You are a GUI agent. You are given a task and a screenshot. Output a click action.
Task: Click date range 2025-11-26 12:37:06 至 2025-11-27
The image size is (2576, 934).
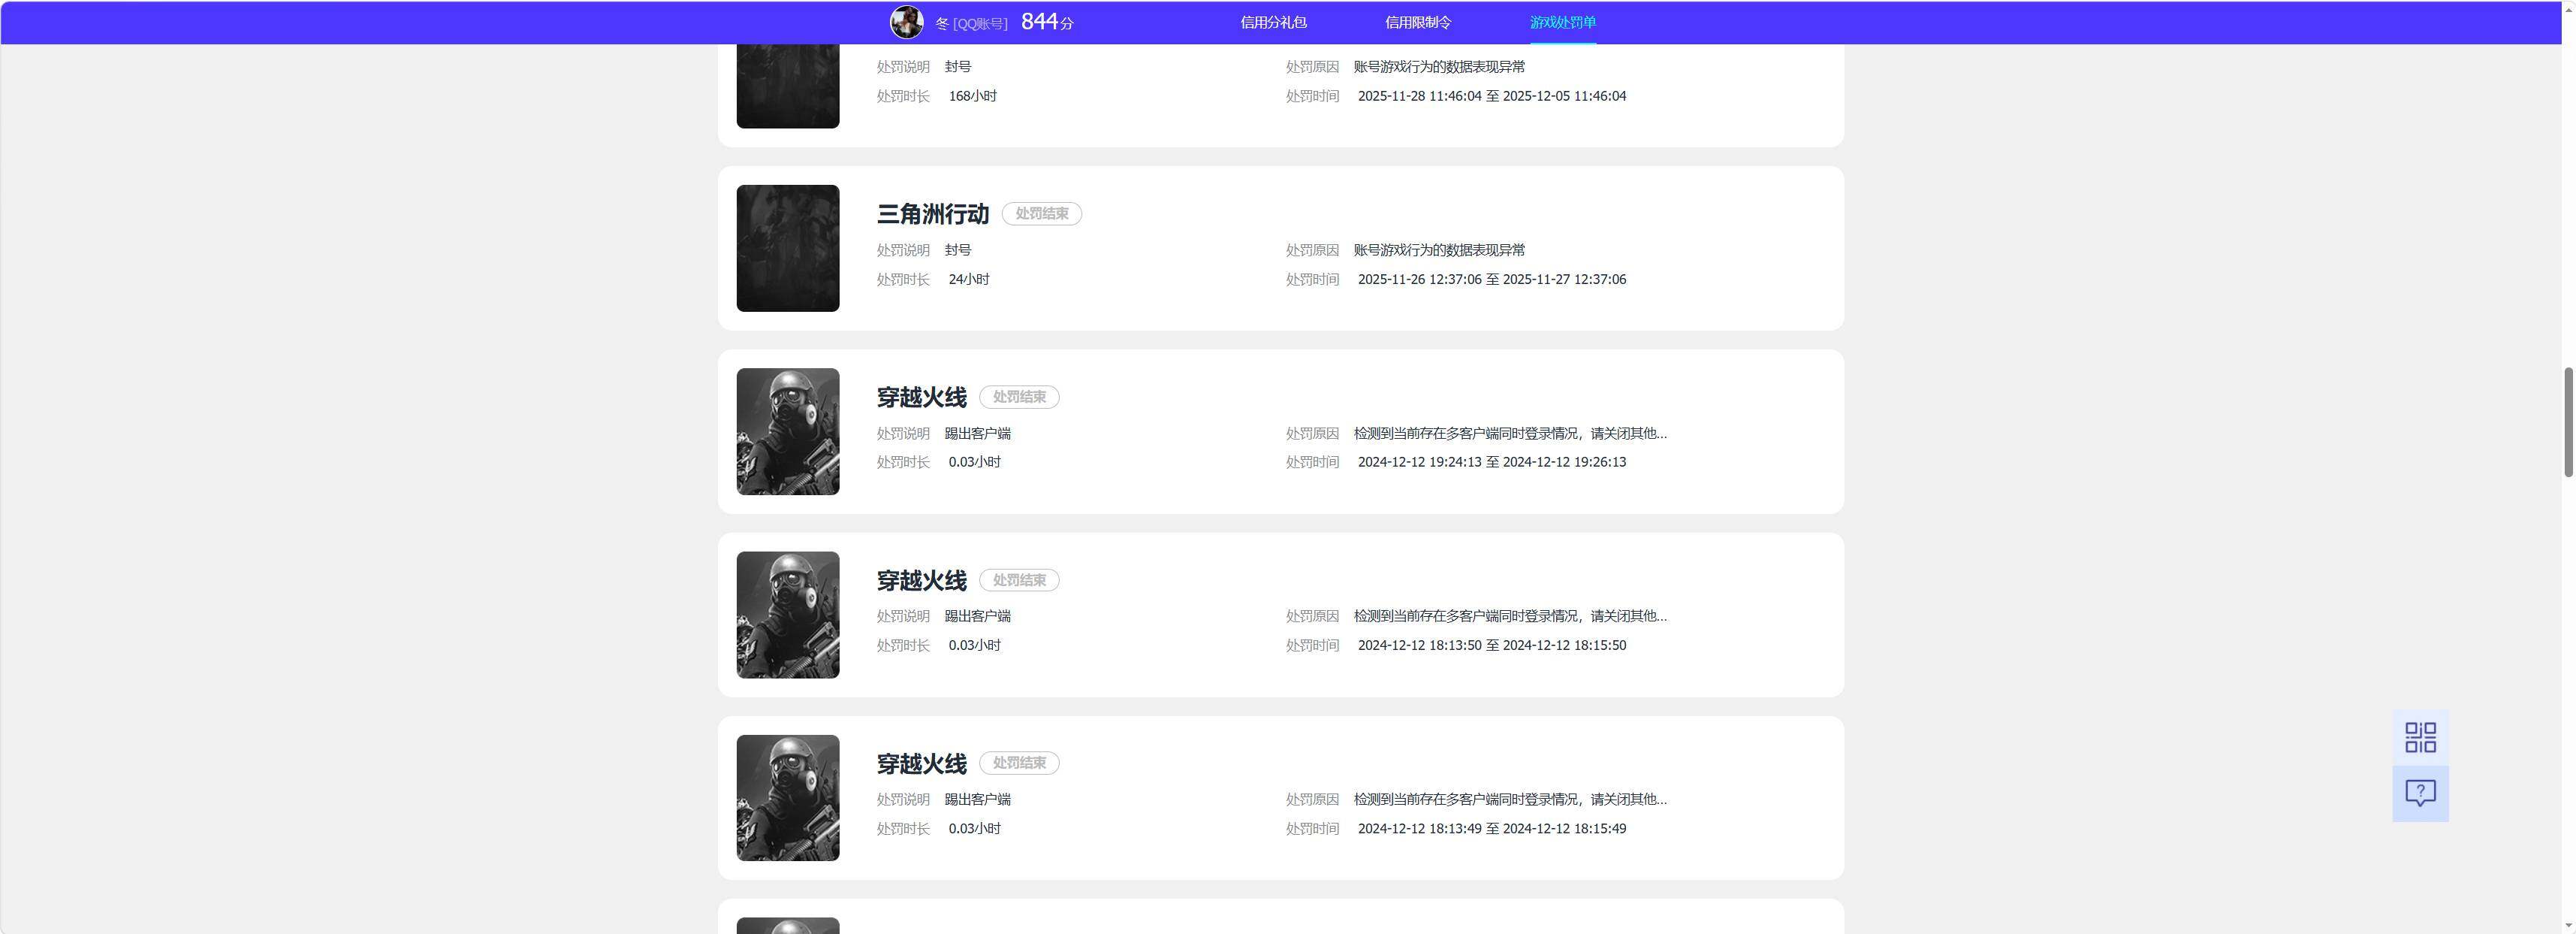coord(1491,279)
